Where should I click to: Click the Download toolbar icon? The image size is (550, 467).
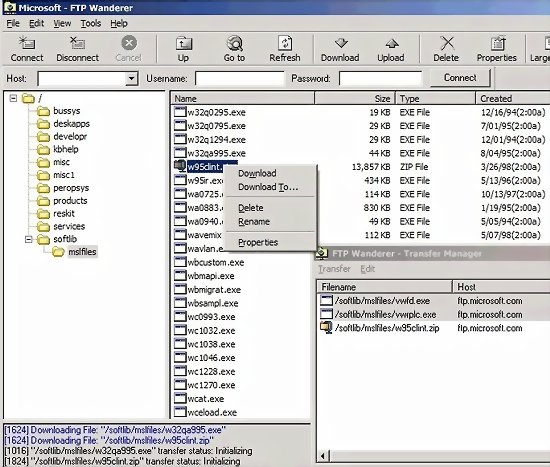coord(340,43)
